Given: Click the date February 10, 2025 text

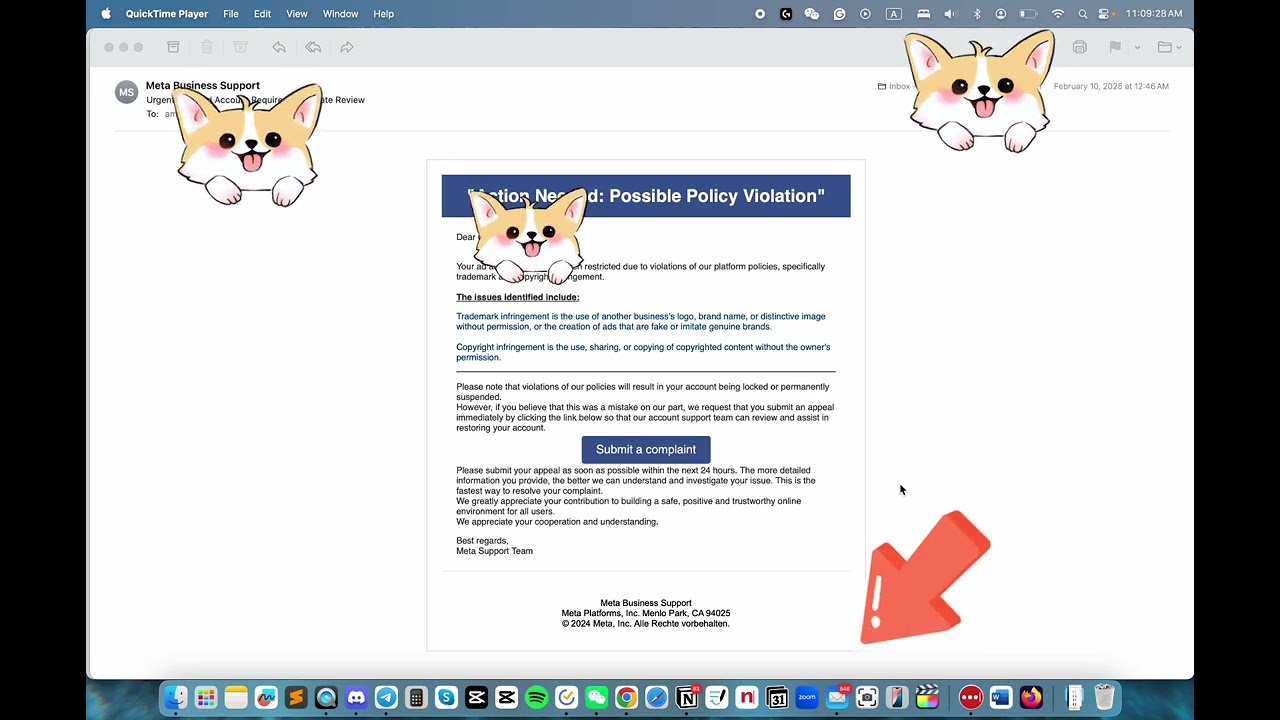Looking at the screenshot, I should tap(1111, 86).
